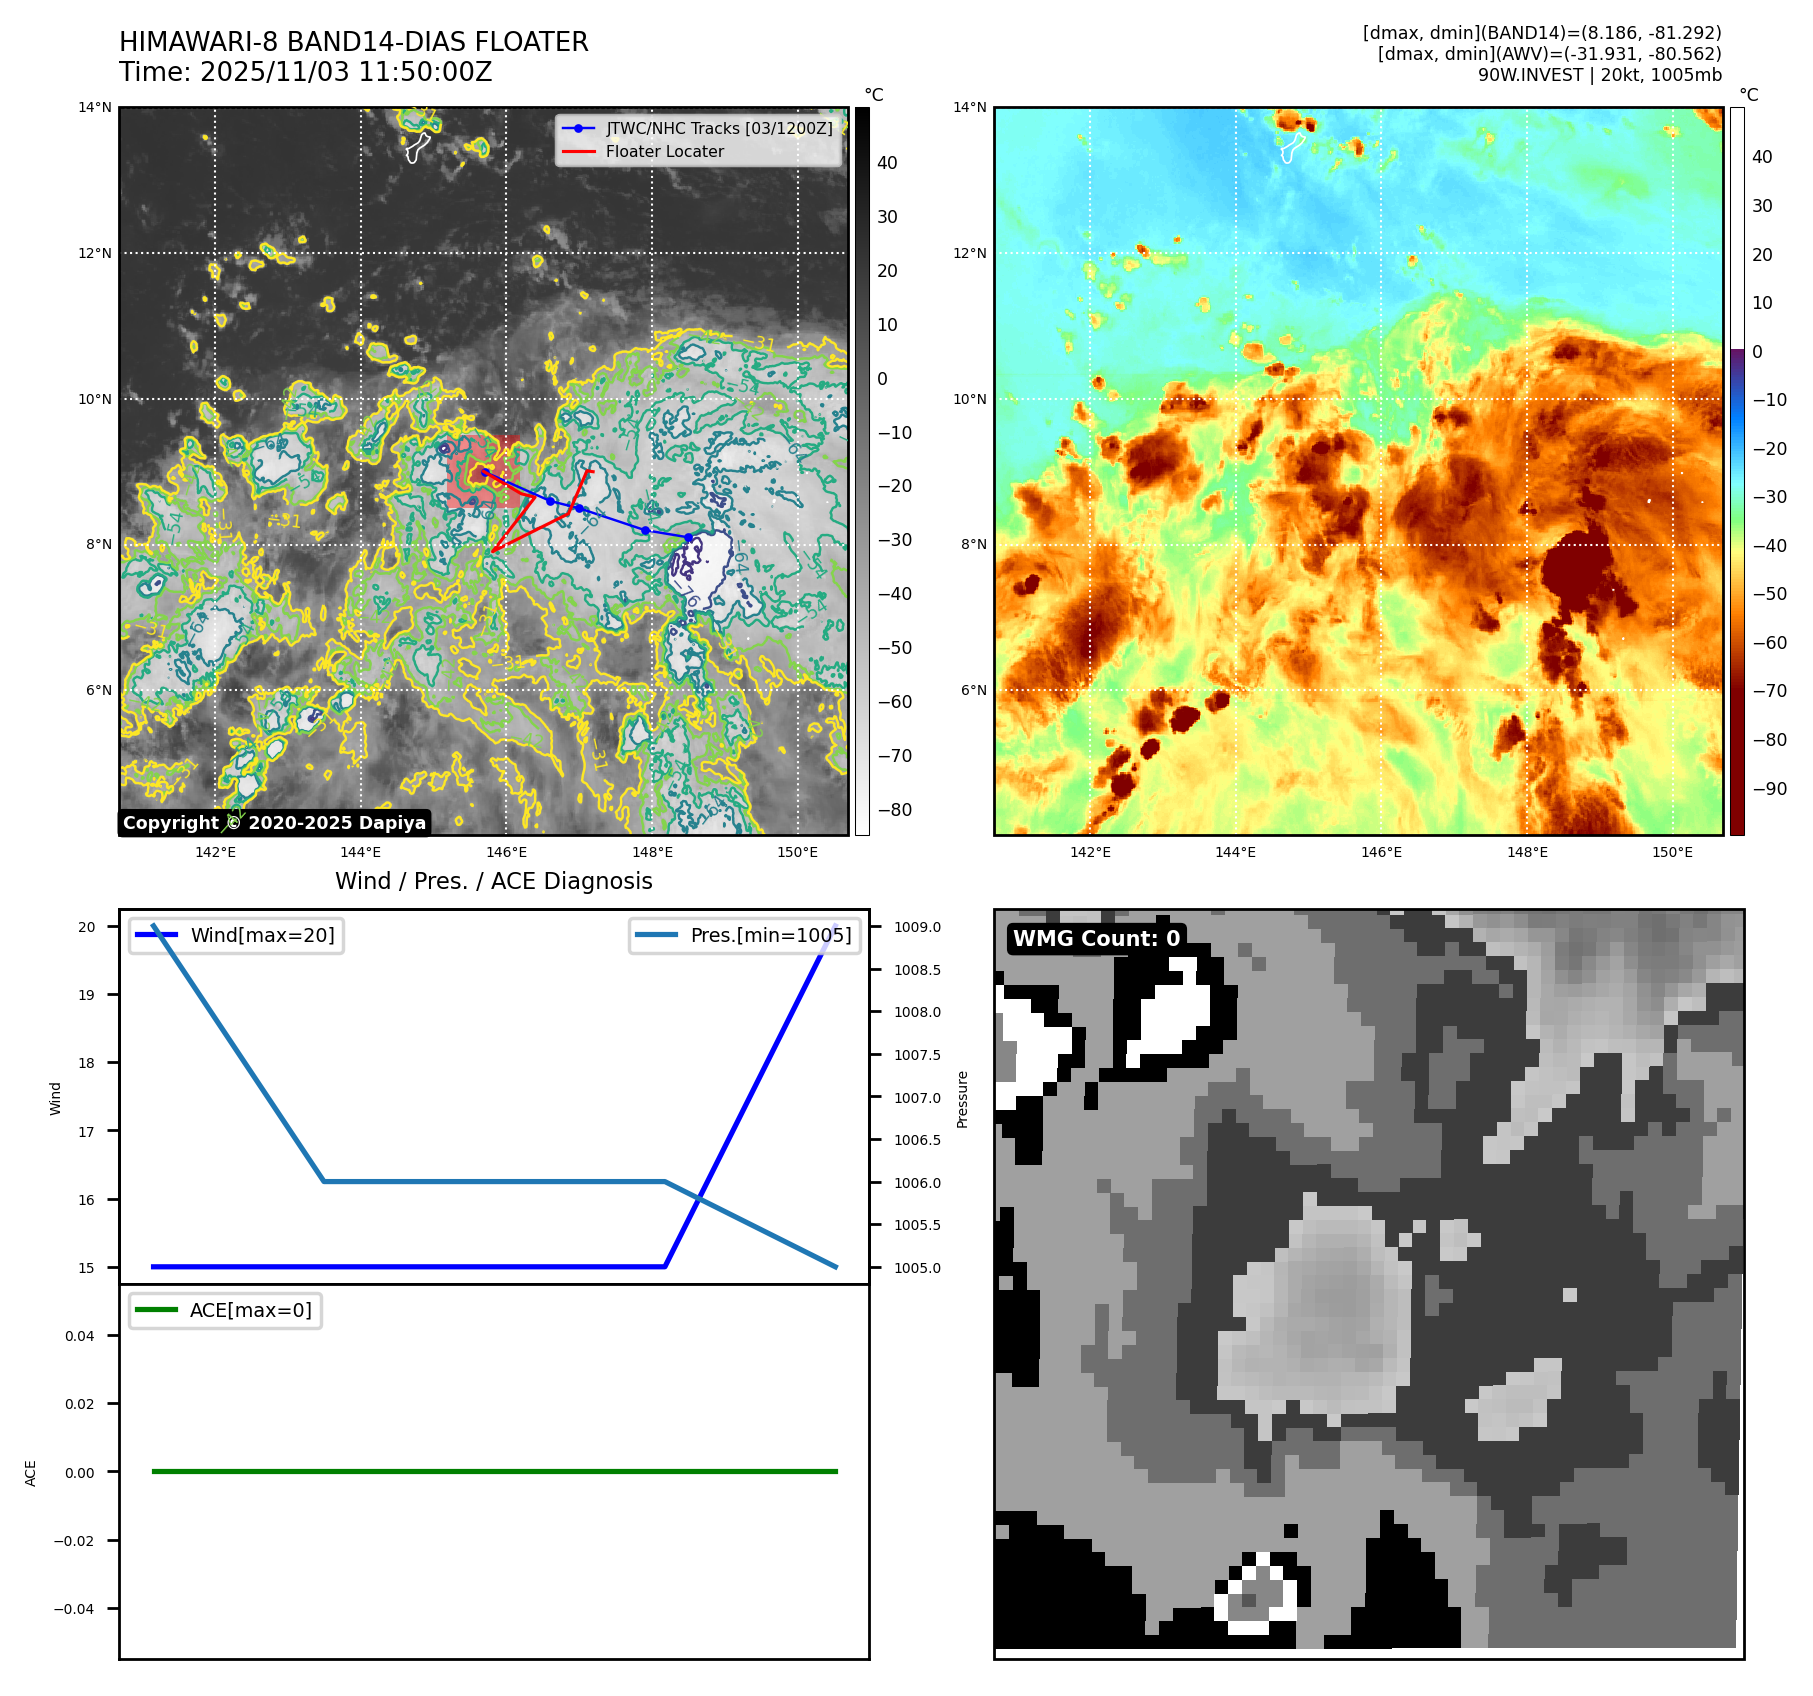The image size is (1813, 1696).
Task: Click the grayscale temperature colorbar beside left map
Action: point(862,470)
